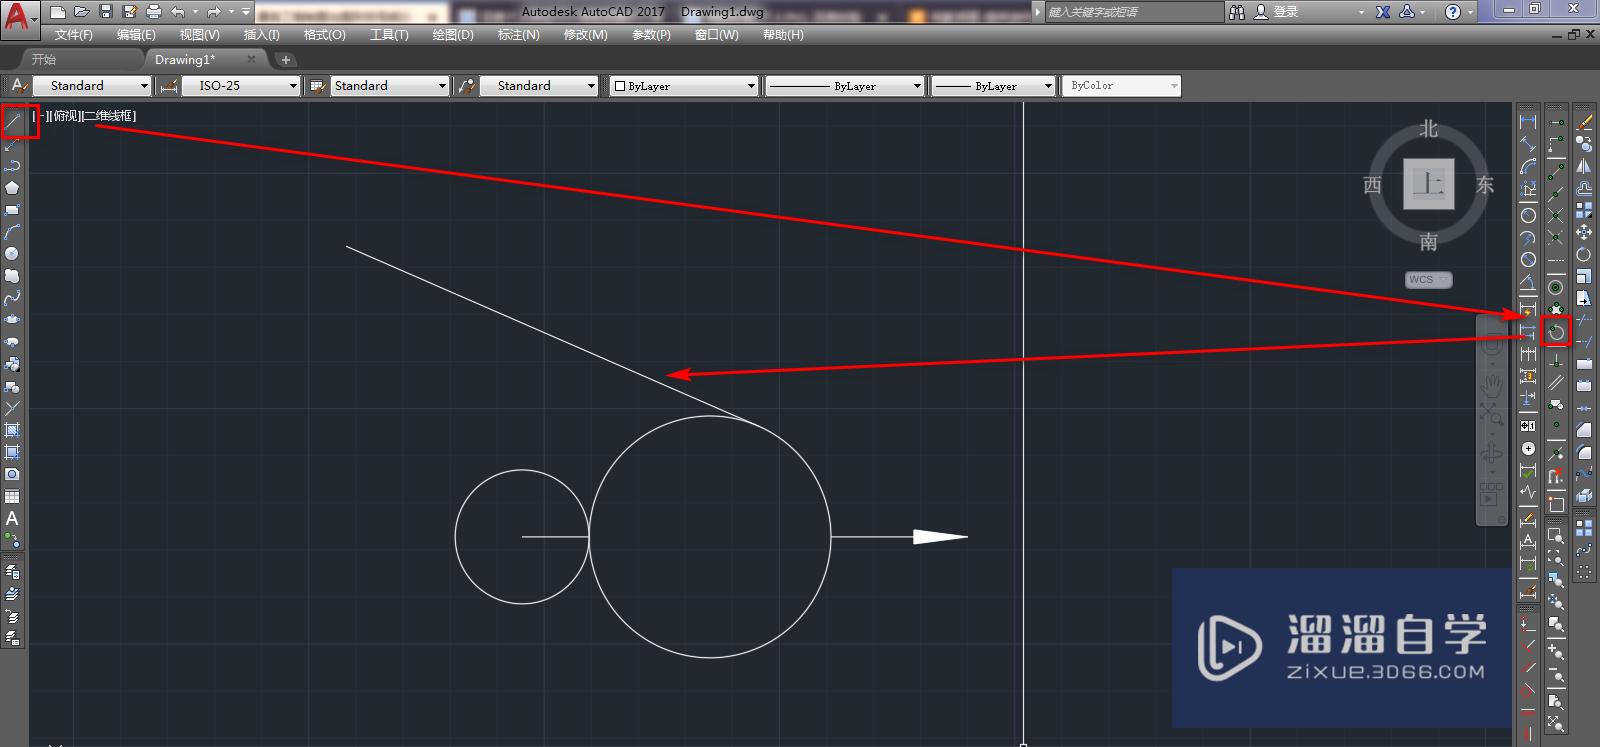The height and width of the screenshot is (747, 1600).
Task: Select the Erase tool
Action: [x=1584, y=122]
